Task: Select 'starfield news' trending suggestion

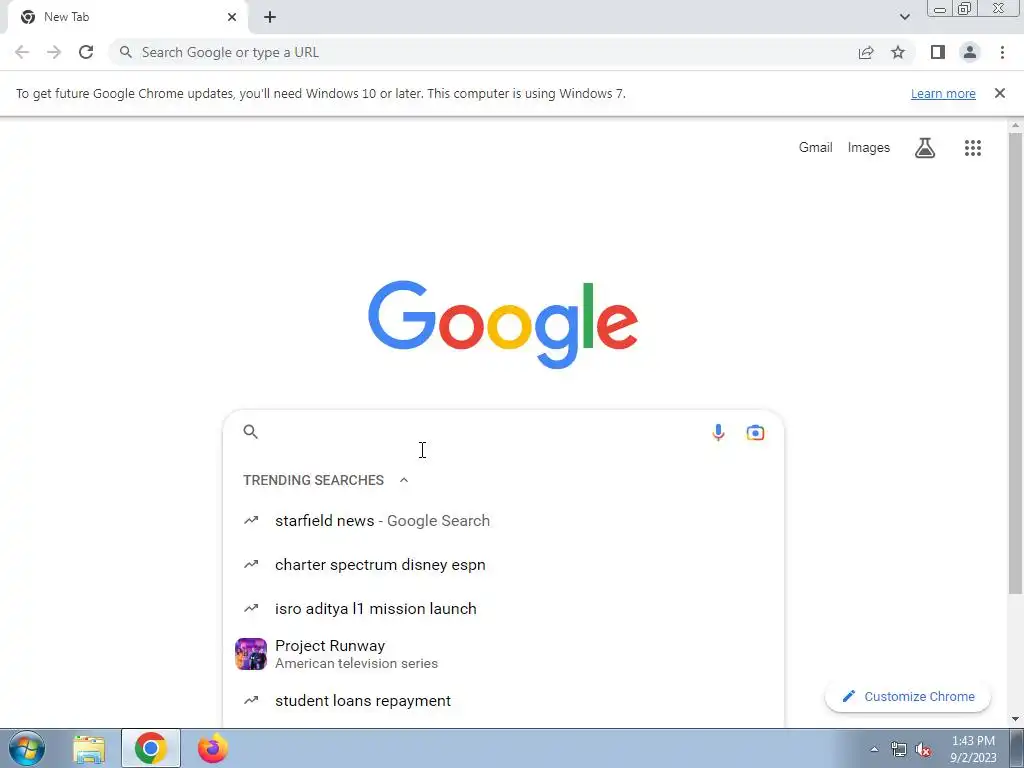Action: (x=503, y=520)
